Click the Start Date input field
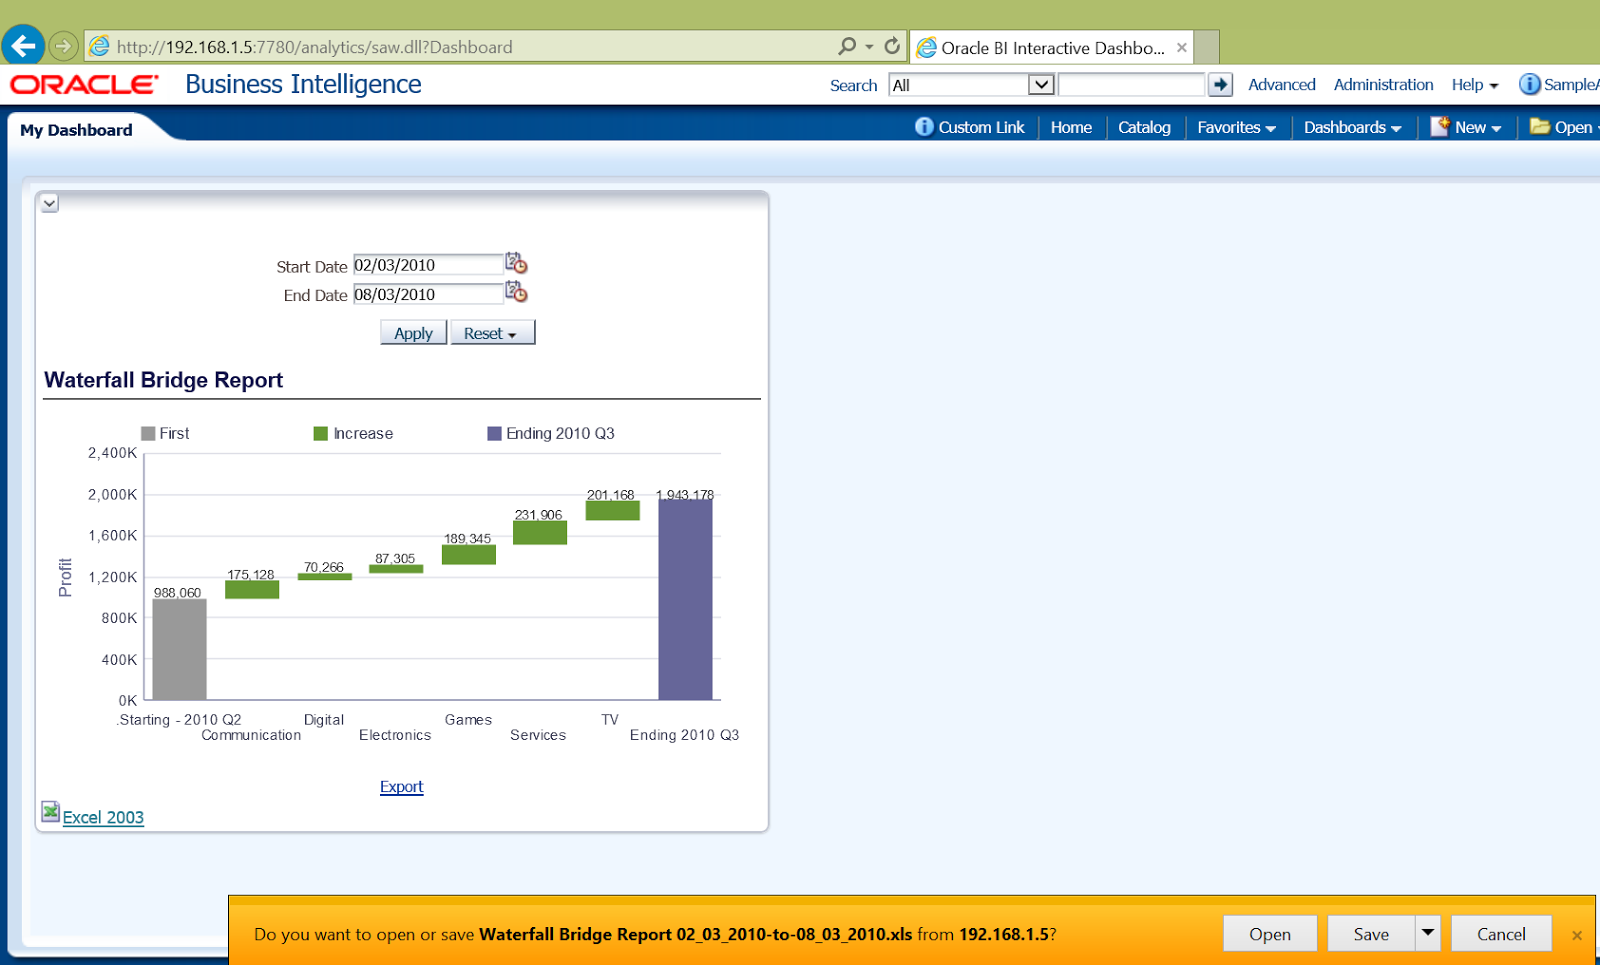The width and height of the screenshot is (1600, 965). tap(427, 265)
